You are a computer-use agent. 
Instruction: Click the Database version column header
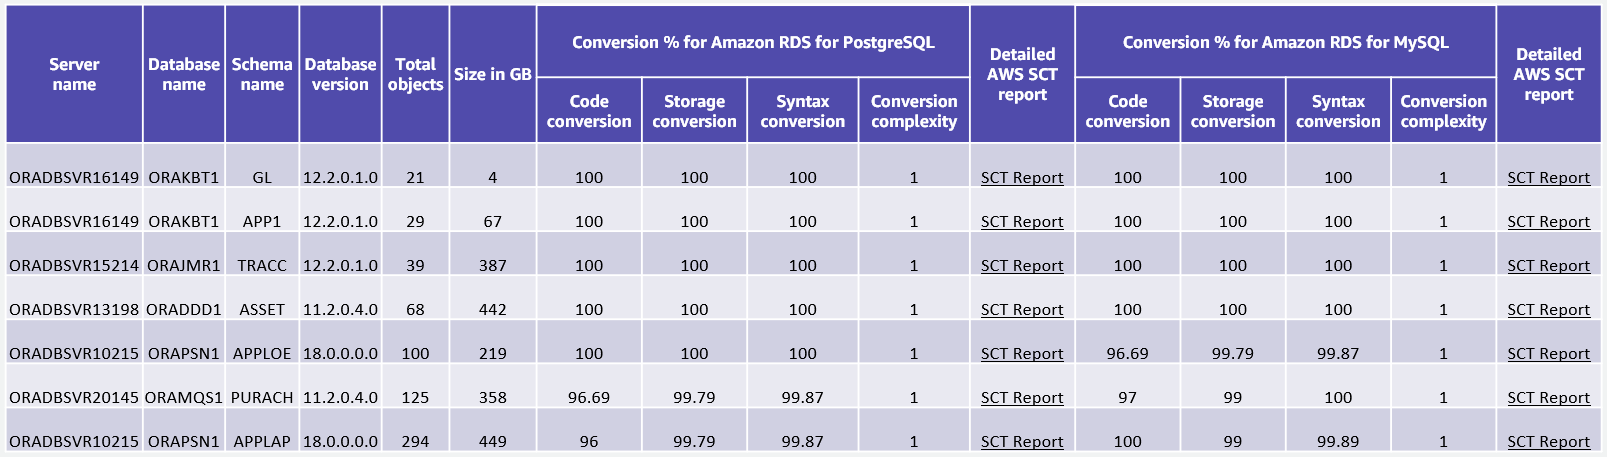pos(340,74)
